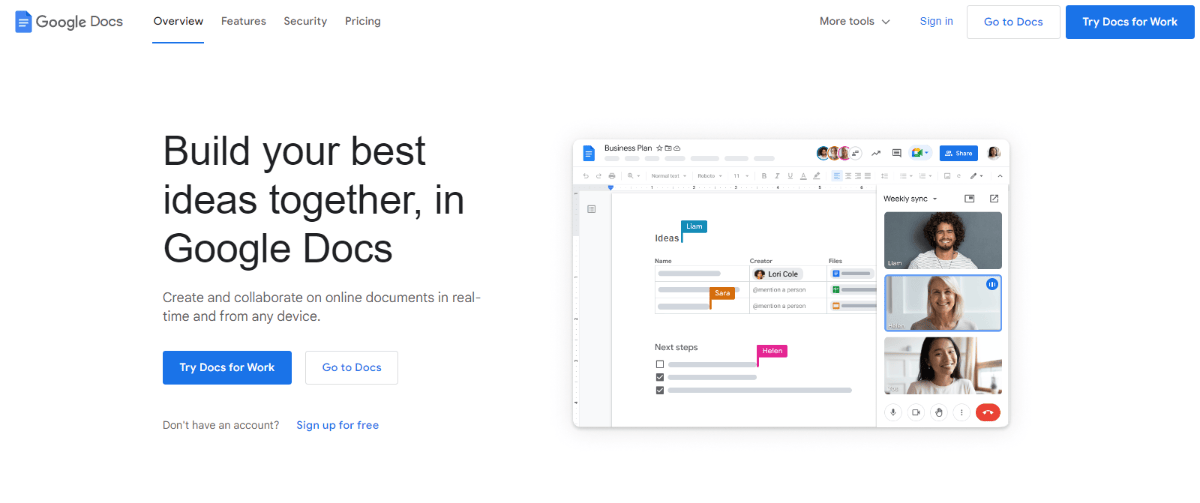Toggle the third Next steps checkbox
Viewport: 1200px width, 503px height.
659,390
